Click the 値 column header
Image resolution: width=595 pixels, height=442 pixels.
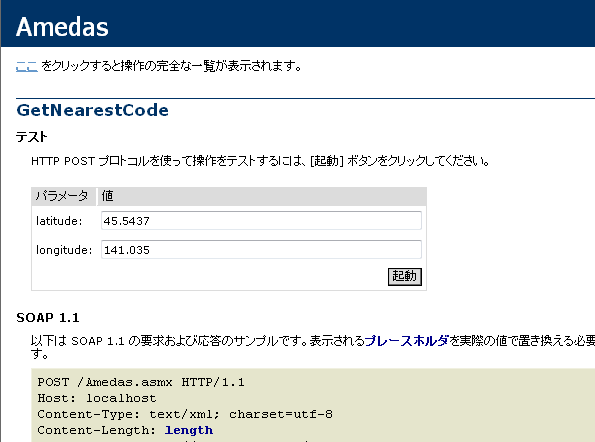point(262,196)
